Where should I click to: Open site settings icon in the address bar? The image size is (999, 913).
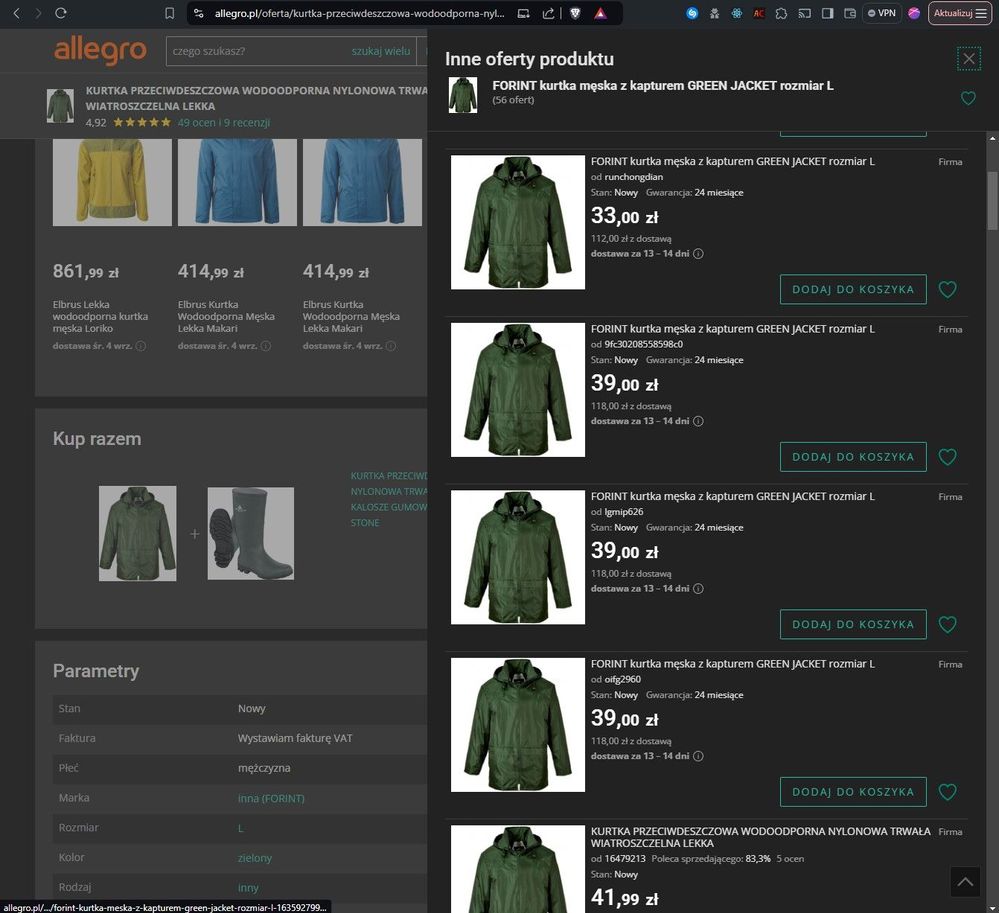click(x=199, y=13)
